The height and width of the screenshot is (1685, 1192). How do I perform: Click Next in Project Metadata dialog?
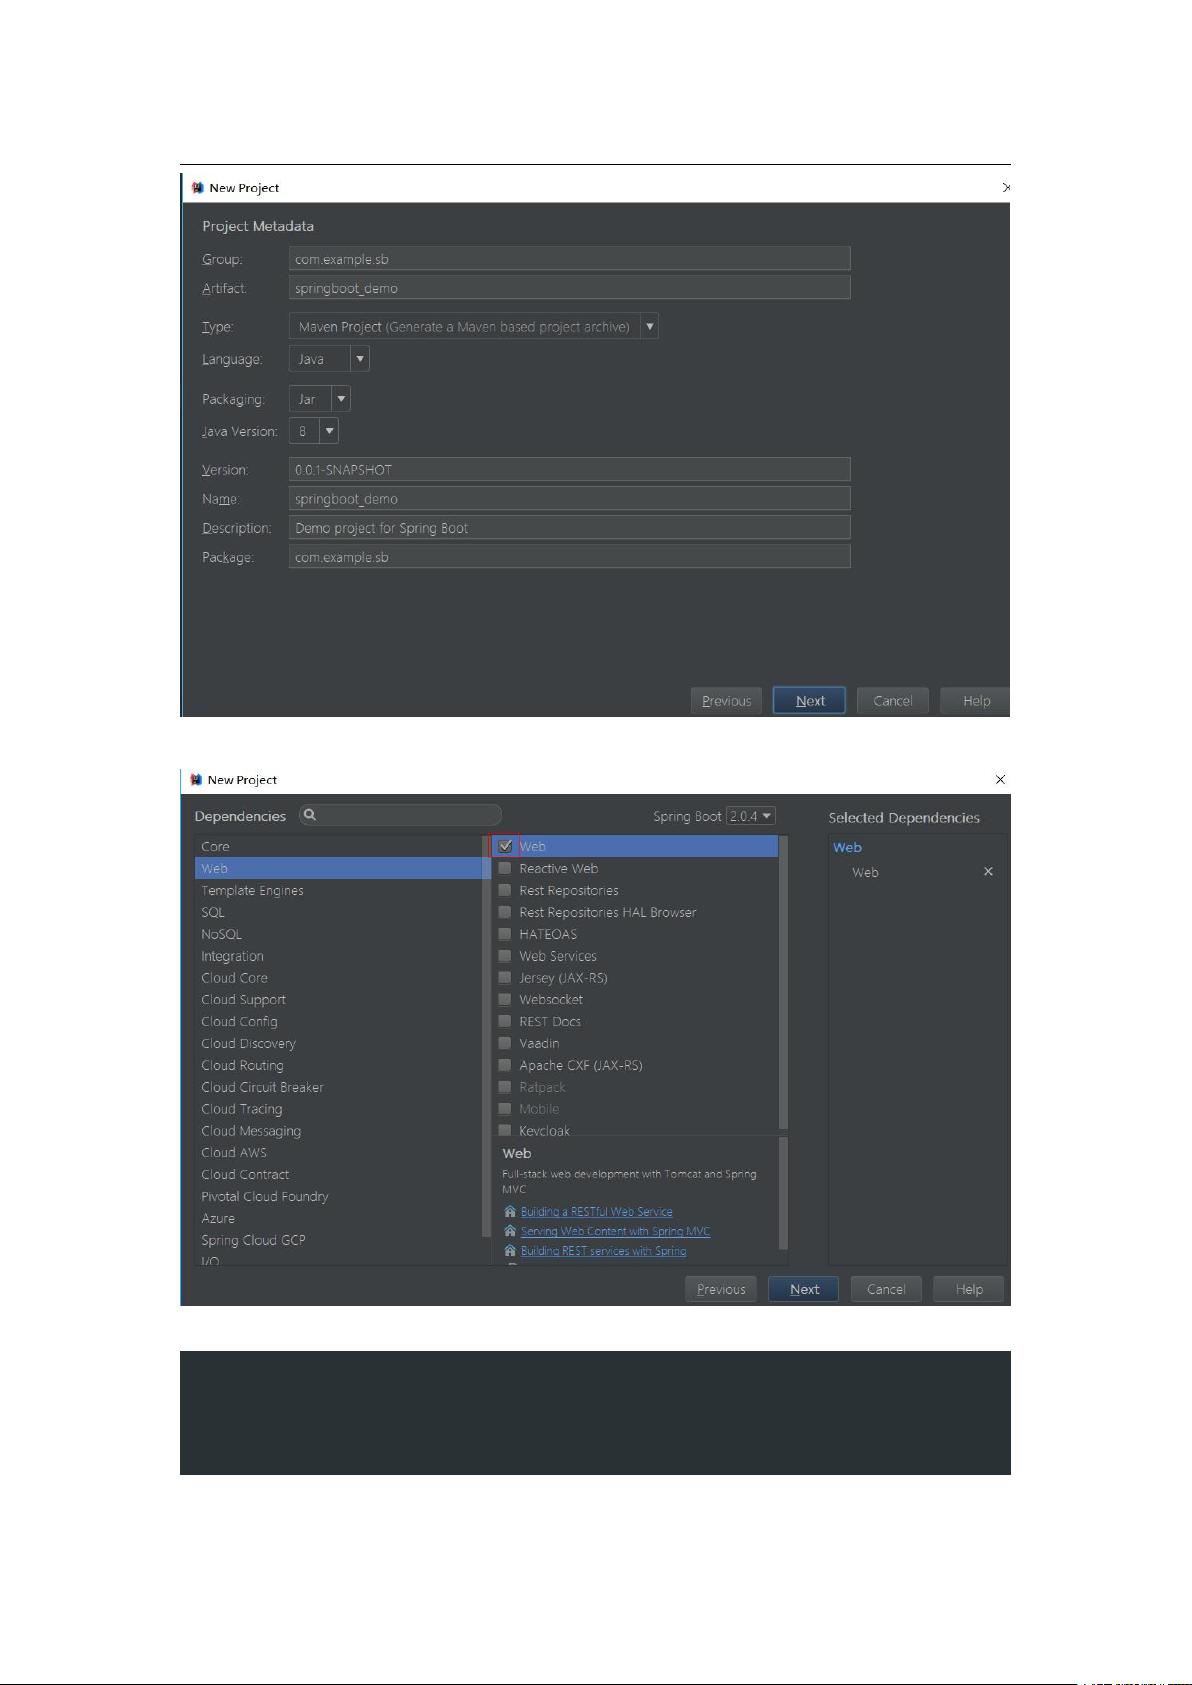(809, 700)
